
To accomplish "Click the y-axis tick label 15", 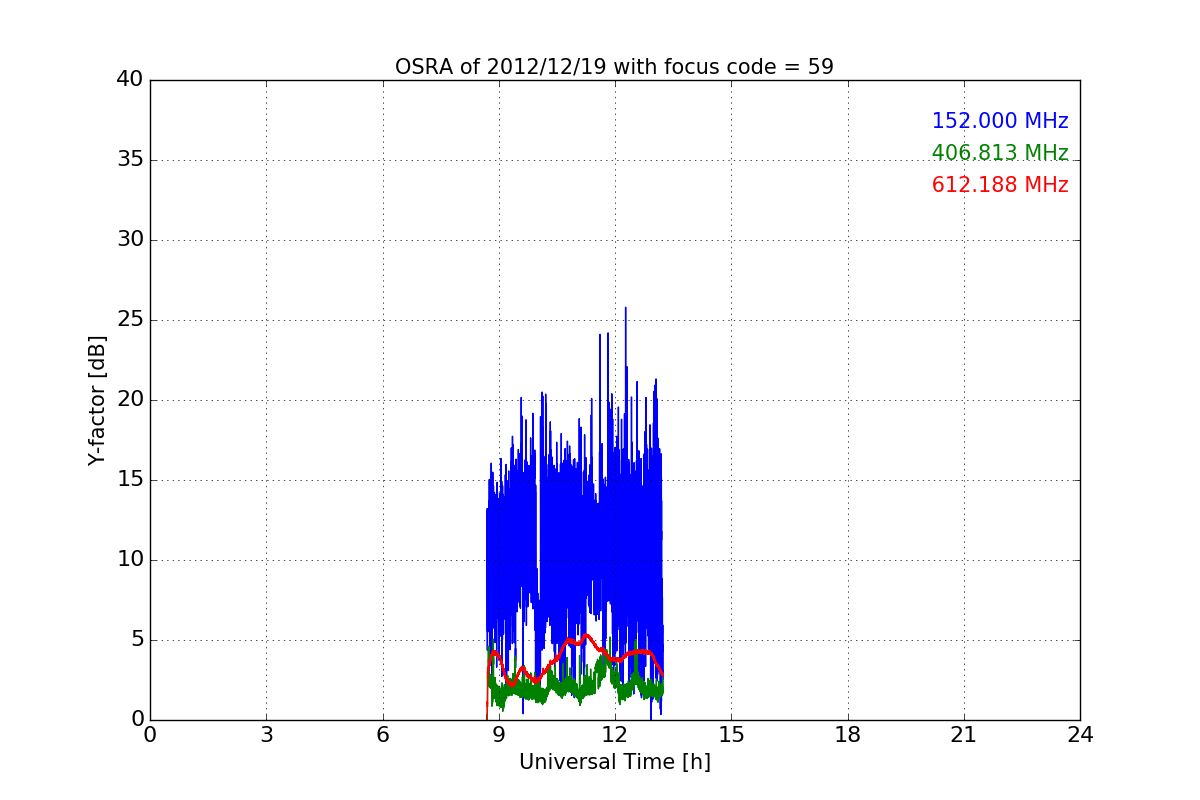I will pyautogui.click(x=129, y=480).
